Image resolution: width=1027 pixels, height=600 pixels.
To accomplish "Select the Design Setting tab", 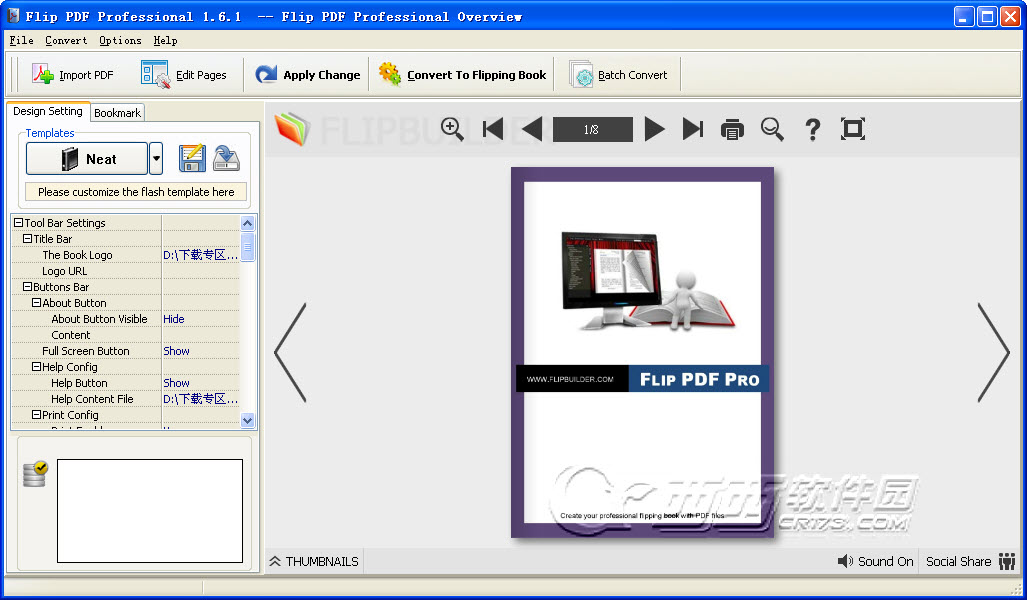I will (x=48, y=111).
